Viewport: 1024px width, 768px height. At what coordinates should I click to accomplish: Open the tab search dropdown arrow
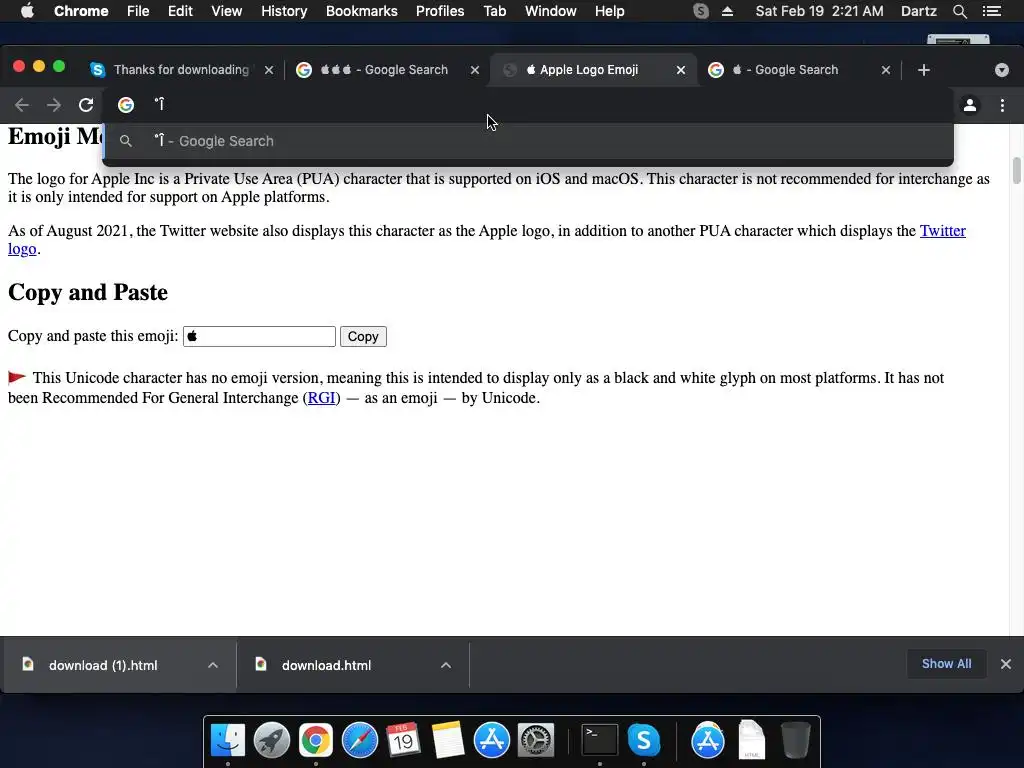point(1002,70)
